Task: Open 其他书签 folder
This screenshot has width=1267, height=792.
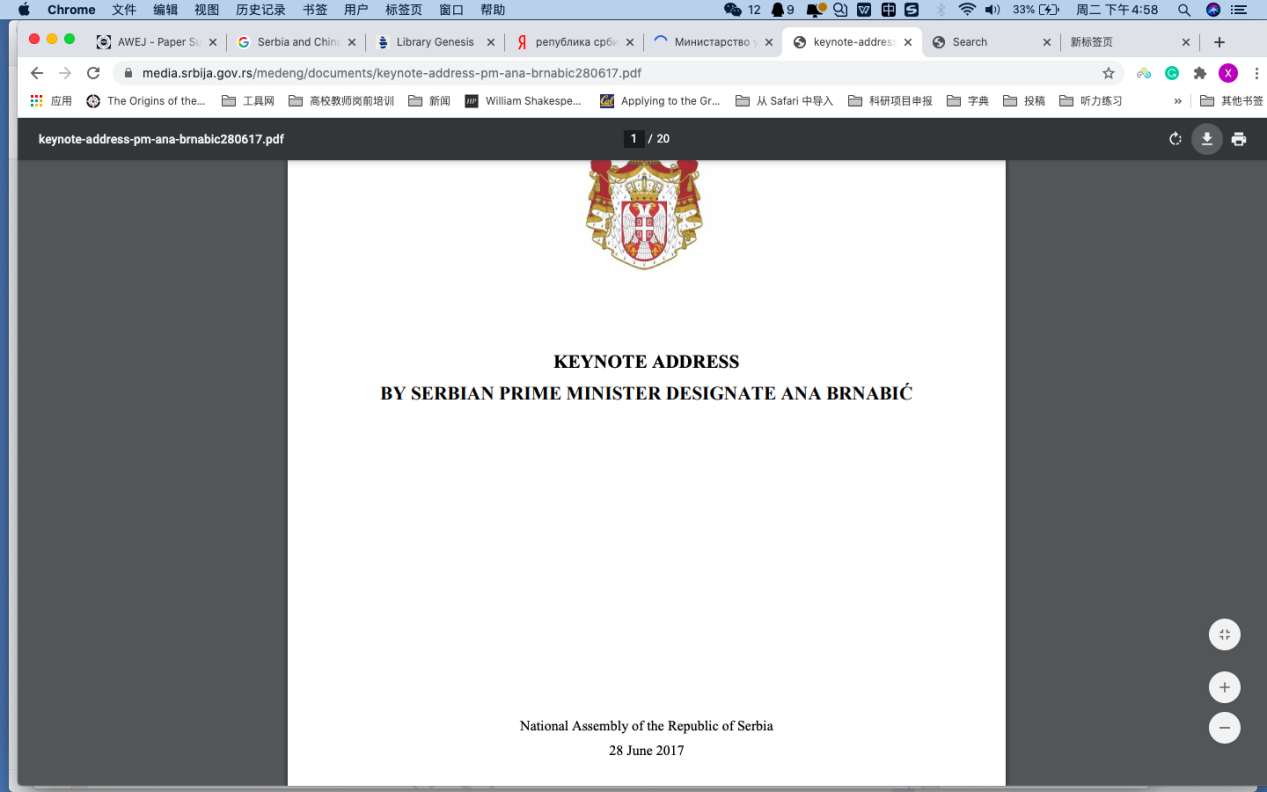Action: pyautogui.click(x=1231, y=101)
